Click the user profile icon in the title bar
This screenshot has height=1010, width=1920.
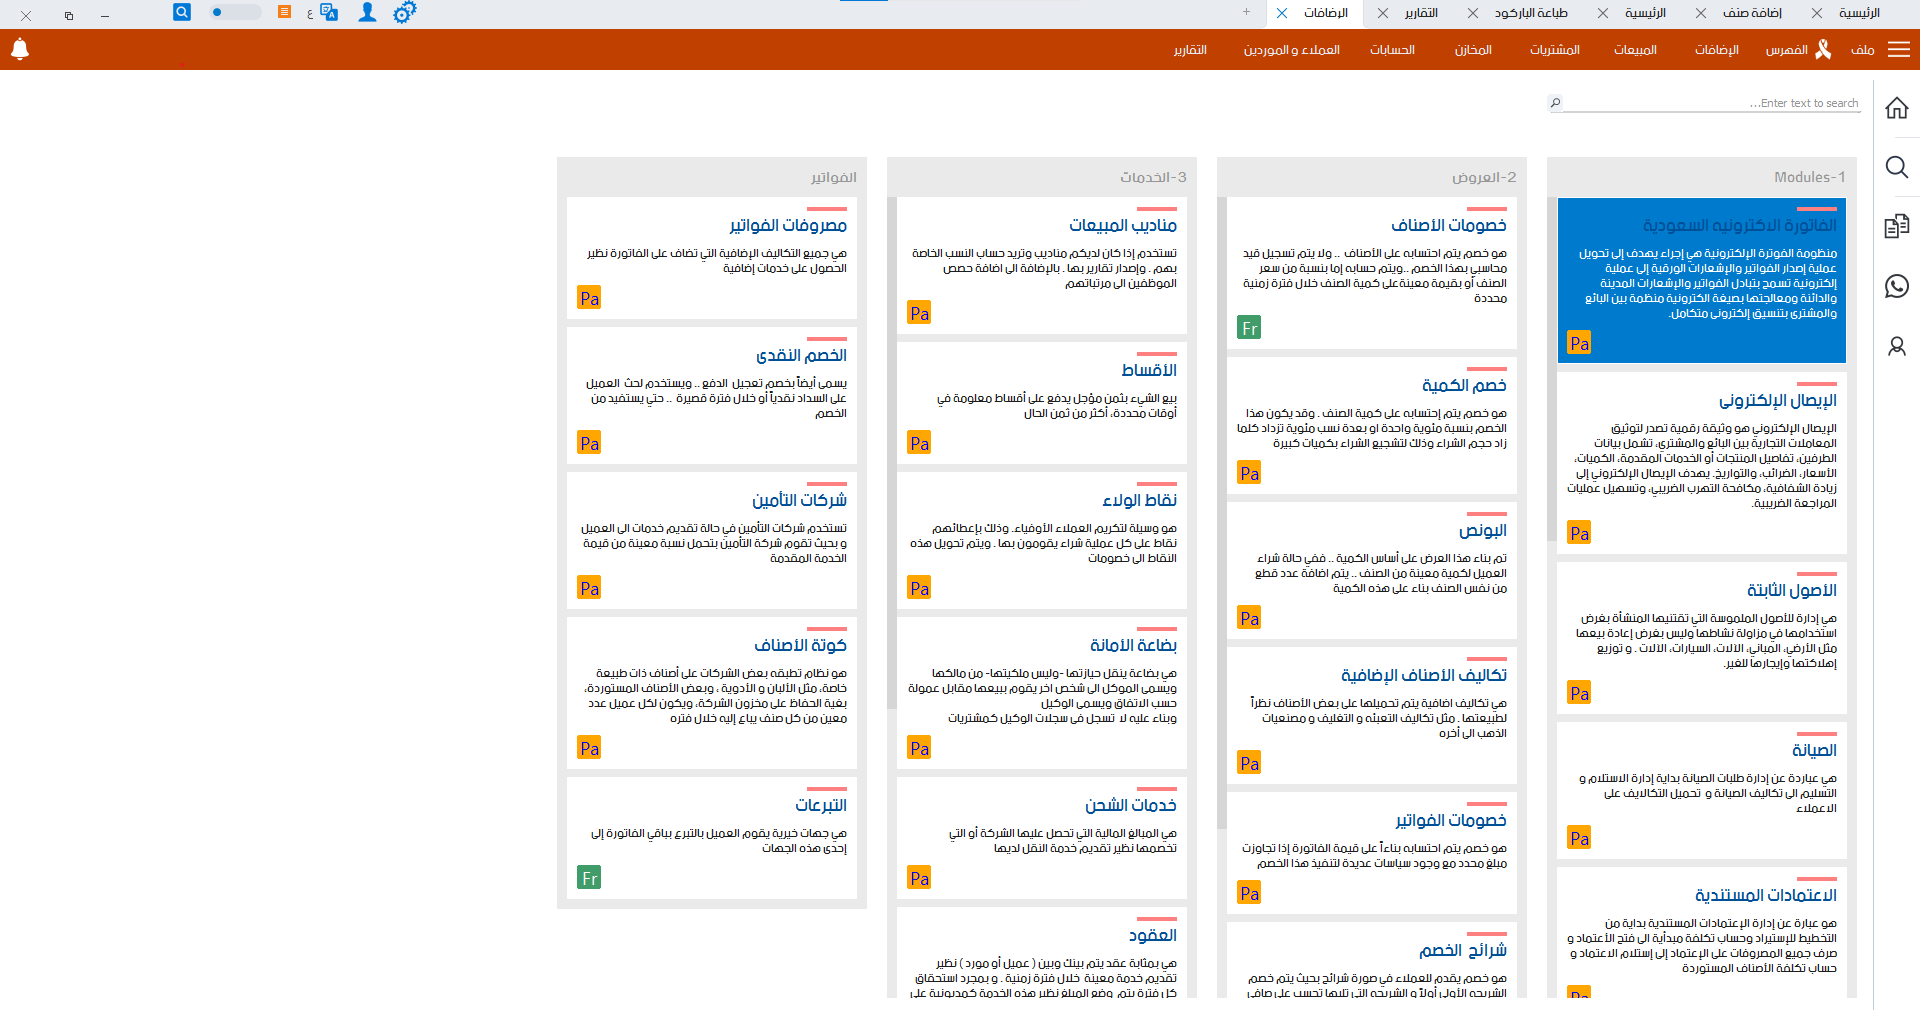[x=366, y=13]
